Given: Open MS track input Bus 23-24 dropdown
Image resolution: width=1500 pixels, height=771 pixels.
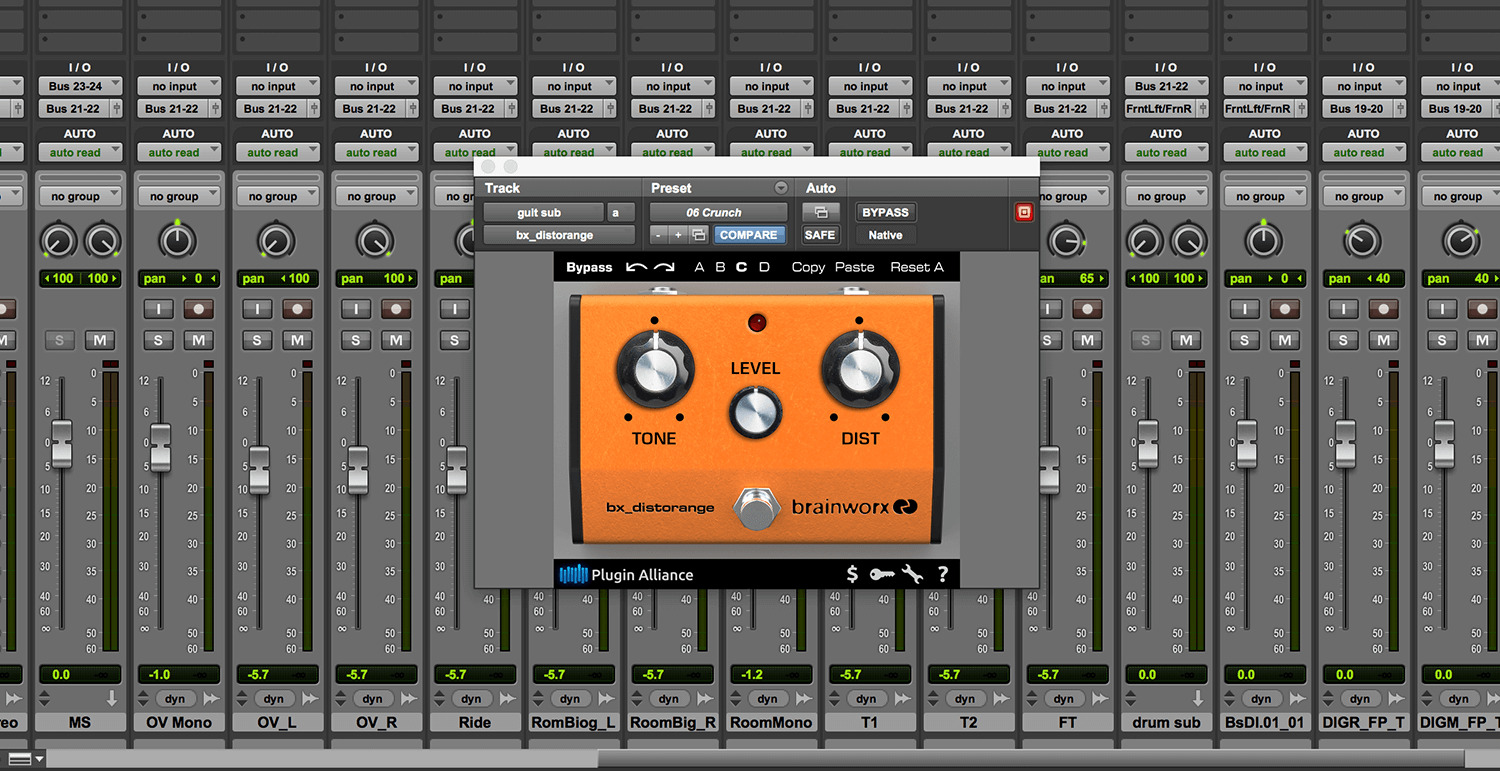Looking at the screenshot, I should click(80, 86).
